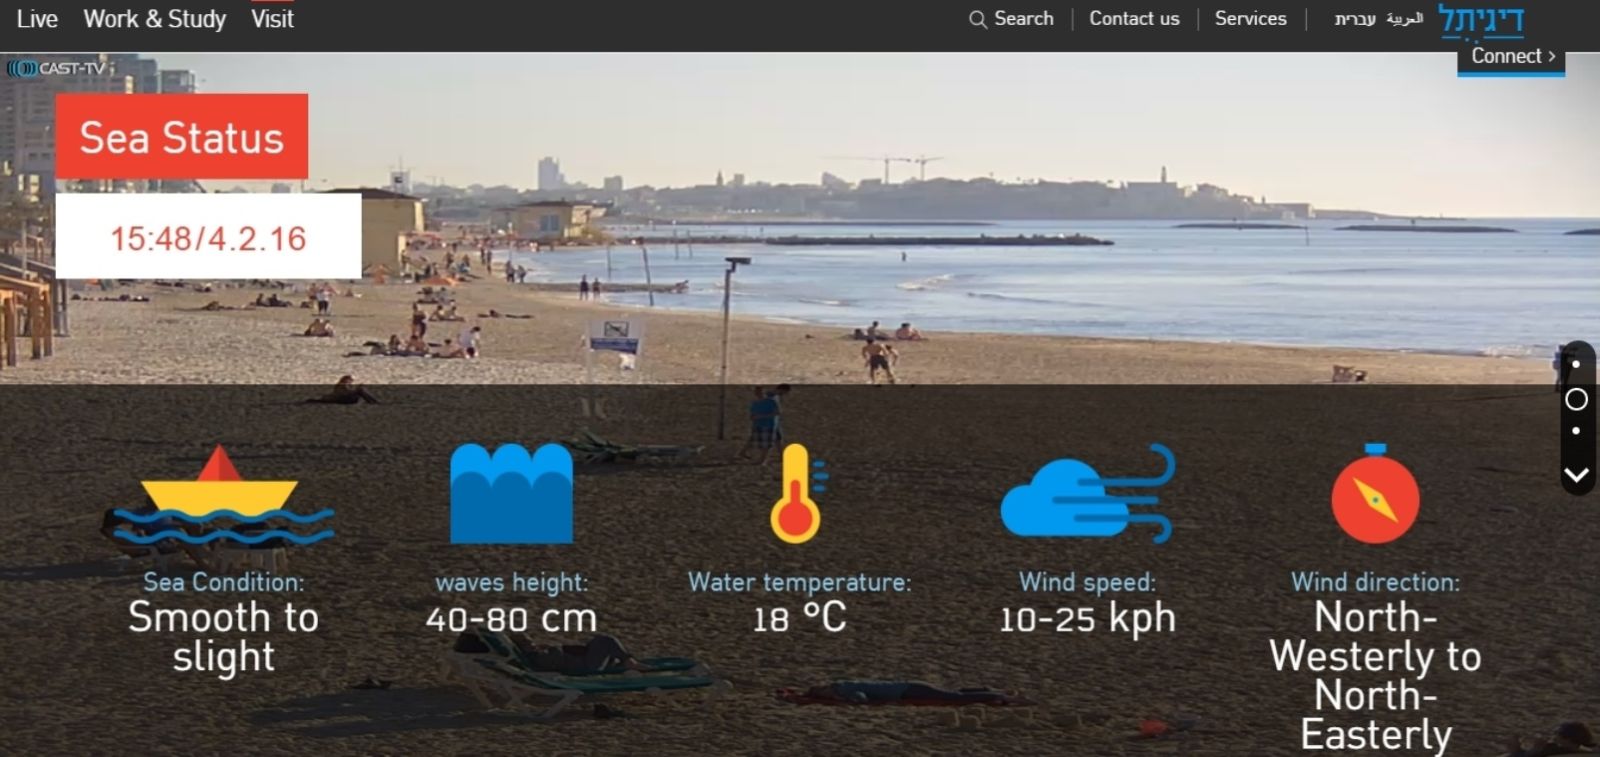
Task: Open the Live menu
Action: (37, 19)
